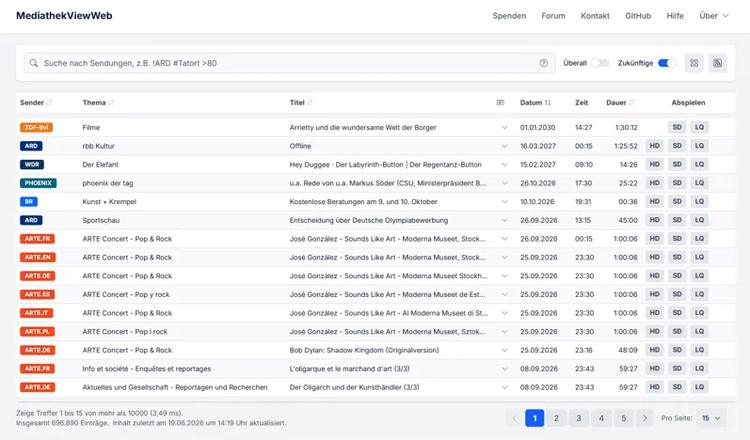Click ARD badge in Sportschau row
This screenshot has width=750, height=440.
[x=31, y=220]
